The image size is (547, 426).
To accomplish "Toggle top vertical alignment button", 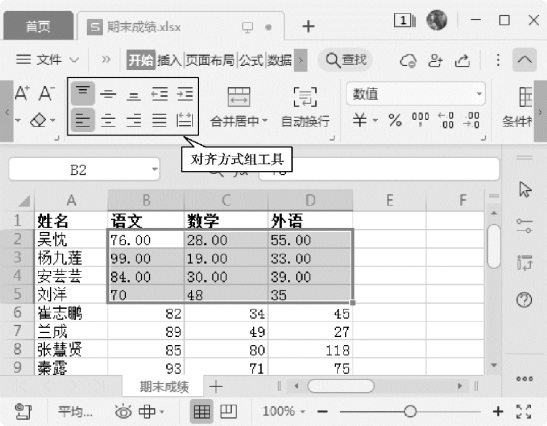I will 83,93.
